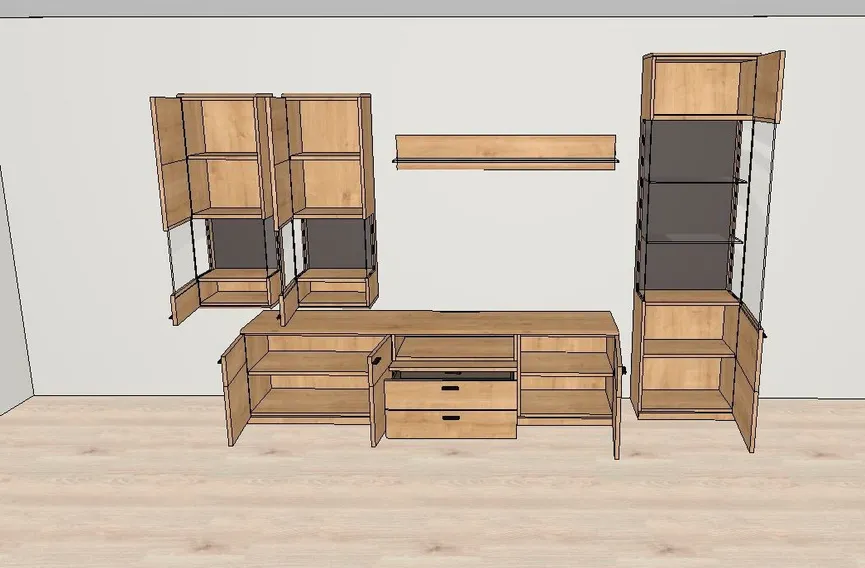Select the bottom drawer's black handle on lowboard
The height and width of the screenshot is (568, 865).
[451, 417]
